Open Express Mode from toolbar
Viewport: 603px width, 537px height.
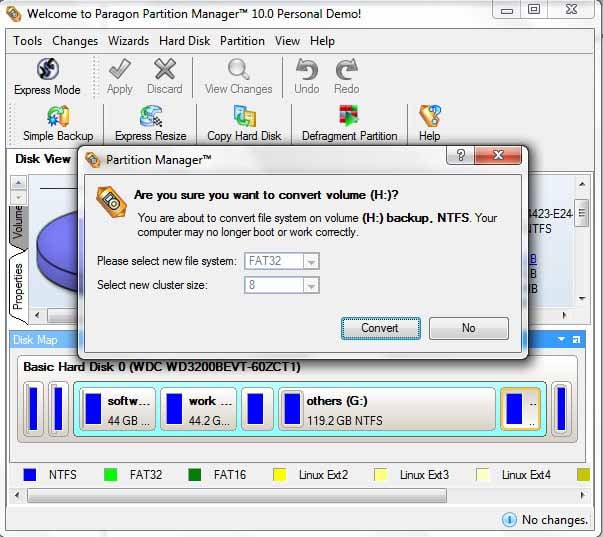tap(47, 77)
